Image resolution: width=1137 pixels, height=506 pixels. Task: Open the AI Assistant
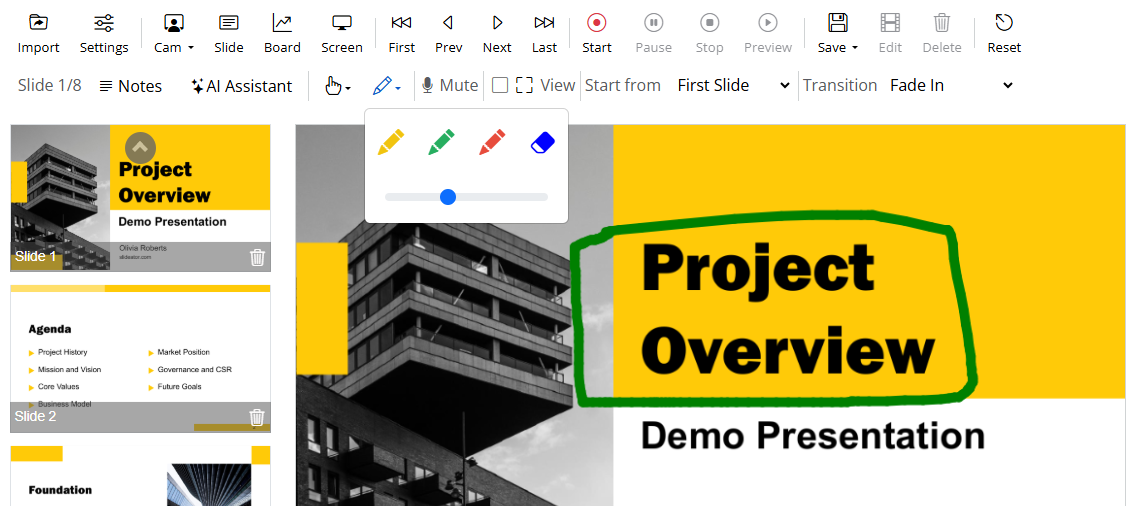241,86
